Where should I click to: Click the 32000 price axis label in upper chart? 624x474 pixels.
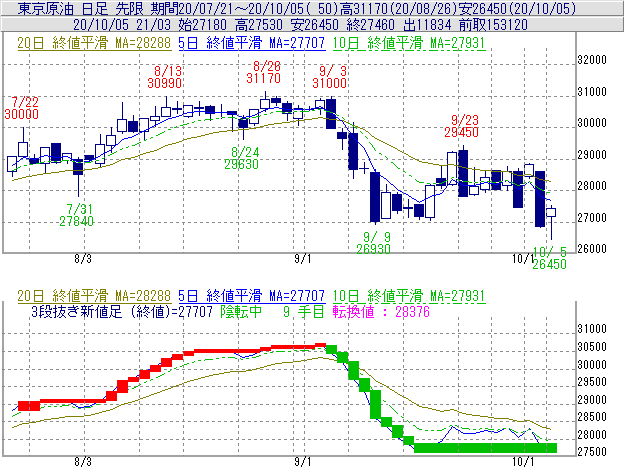point(592,60)
